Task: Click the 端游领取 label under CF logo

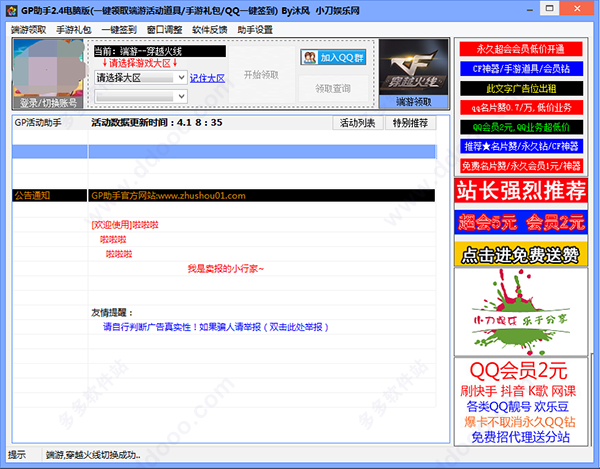Action: [414, 102]
